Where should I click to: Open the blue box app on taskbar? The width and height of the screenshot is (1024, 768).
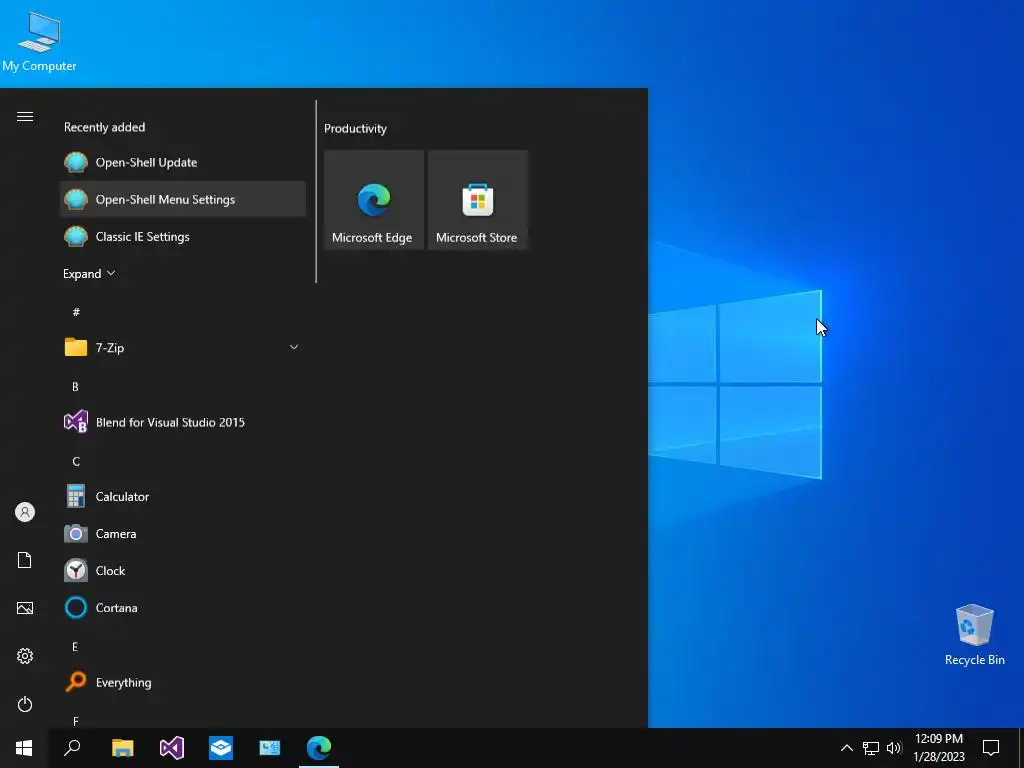point(221,748)
